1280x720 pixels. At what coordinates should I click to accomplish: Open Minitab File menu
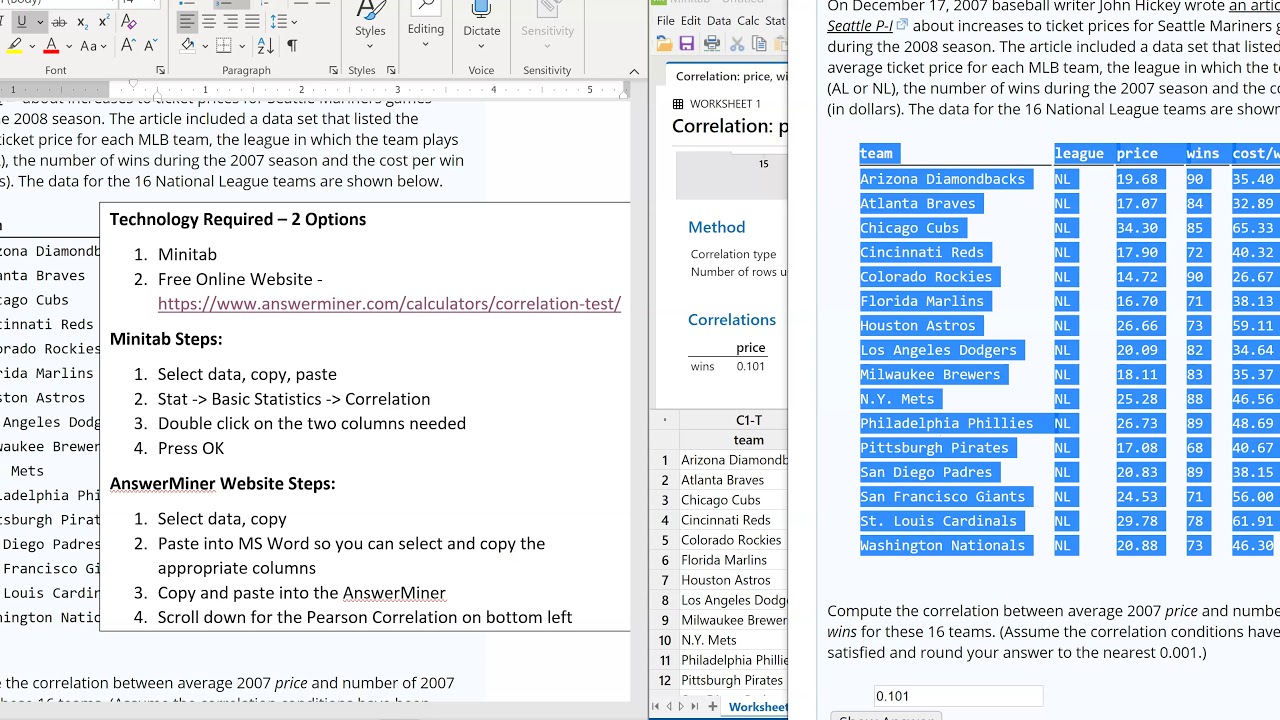665,21
